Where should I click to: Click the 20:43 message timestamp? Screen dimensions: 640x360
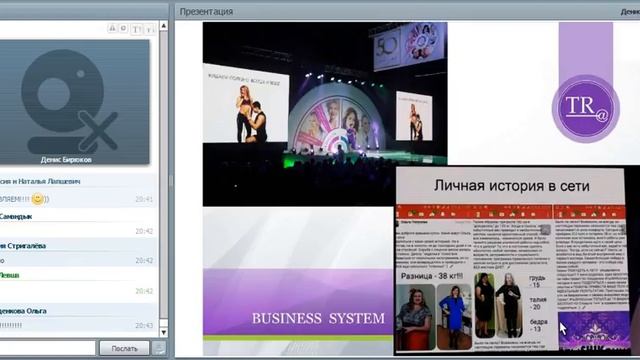point(144,325)
